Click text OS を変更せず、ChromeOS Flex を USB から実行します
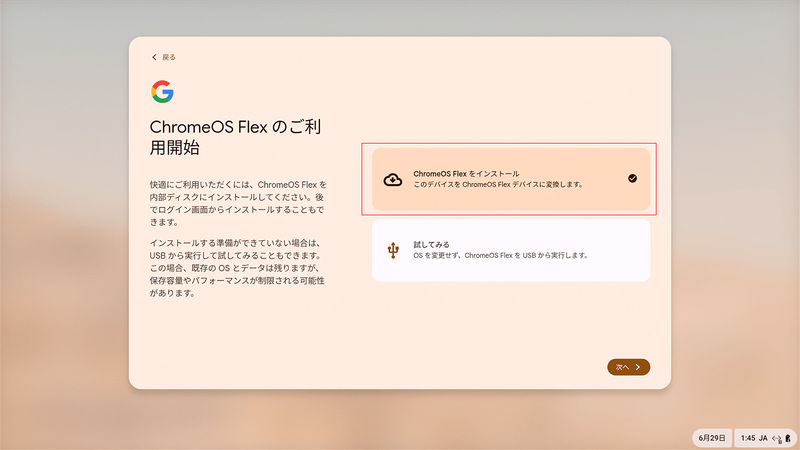800x450 pixels. tap(501, 255)
